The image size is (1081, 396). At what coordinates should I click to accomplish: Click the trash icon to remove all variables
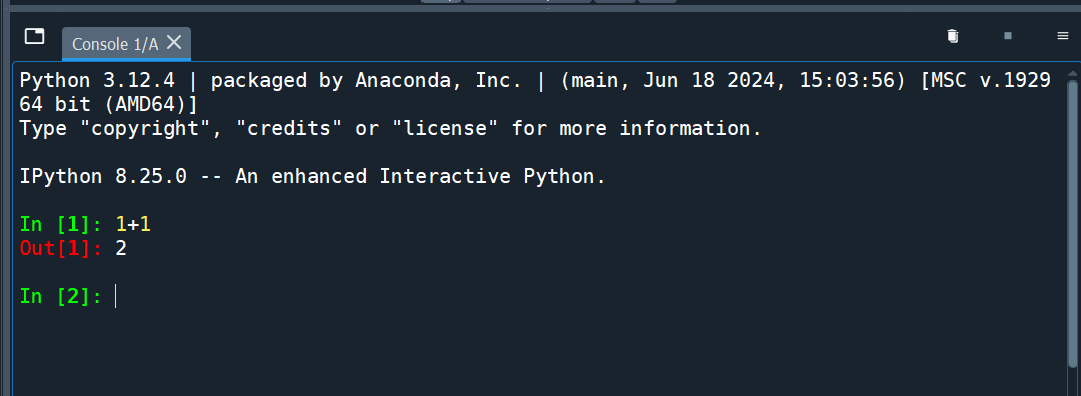[953, 36]
